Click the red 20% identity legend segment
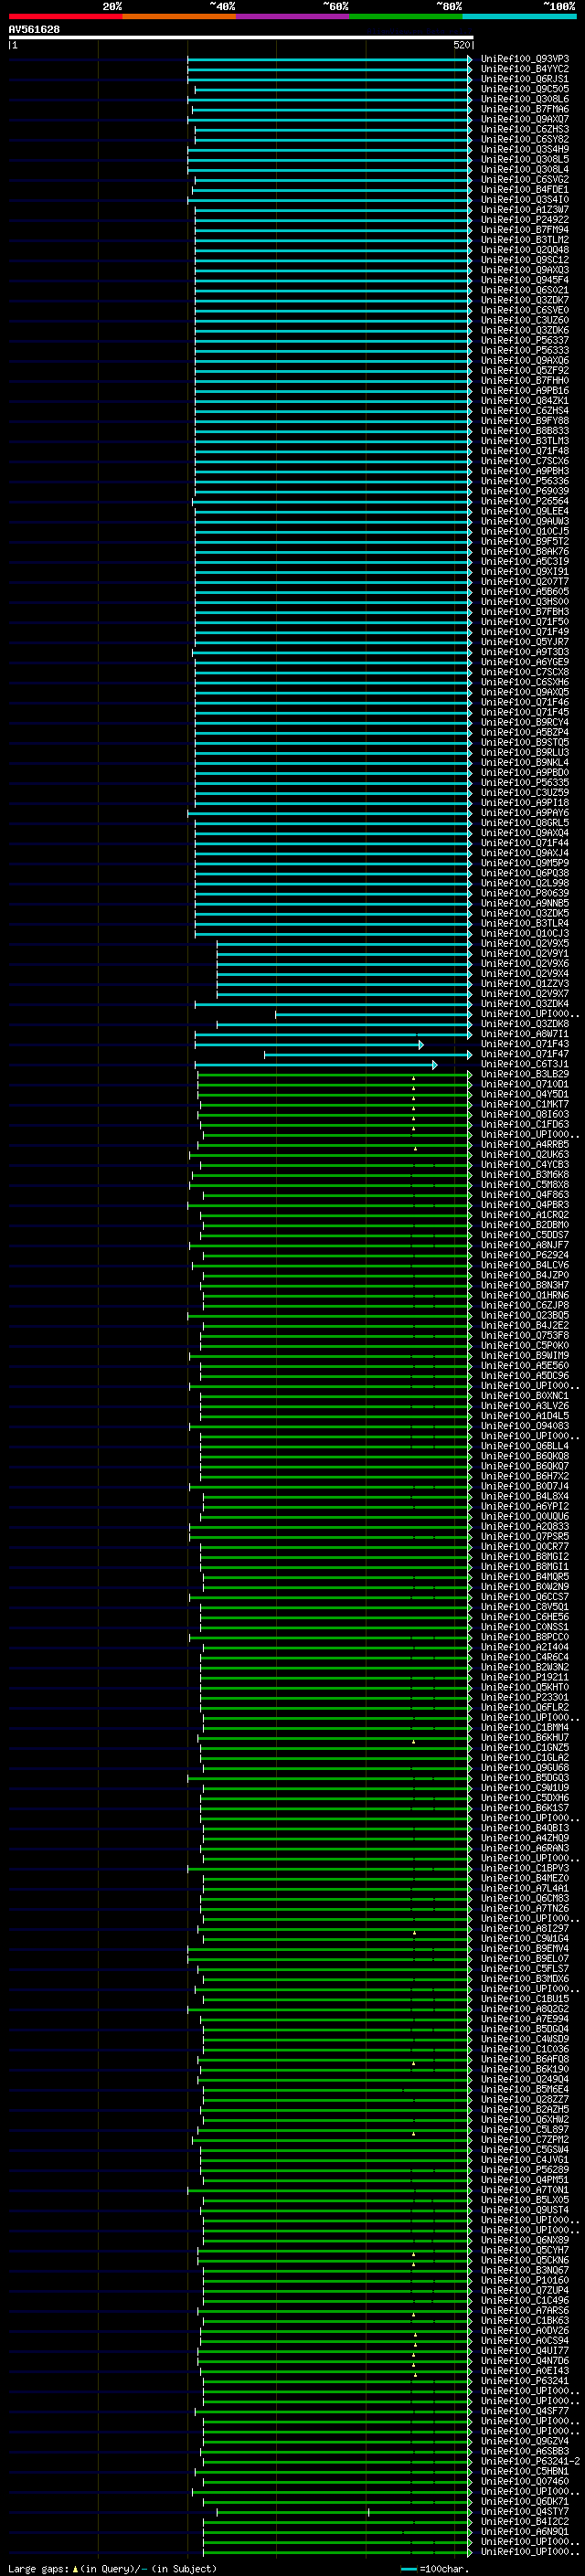The image size is (585, 2576). click(65, 17)
